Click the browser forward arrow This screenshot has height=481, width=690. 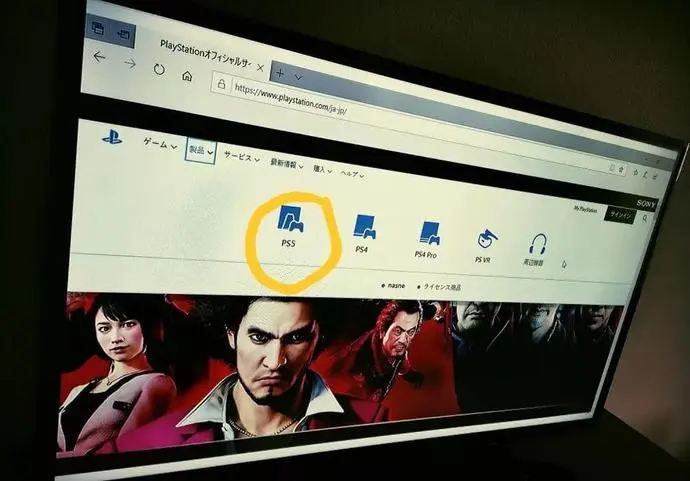point(130,64)
